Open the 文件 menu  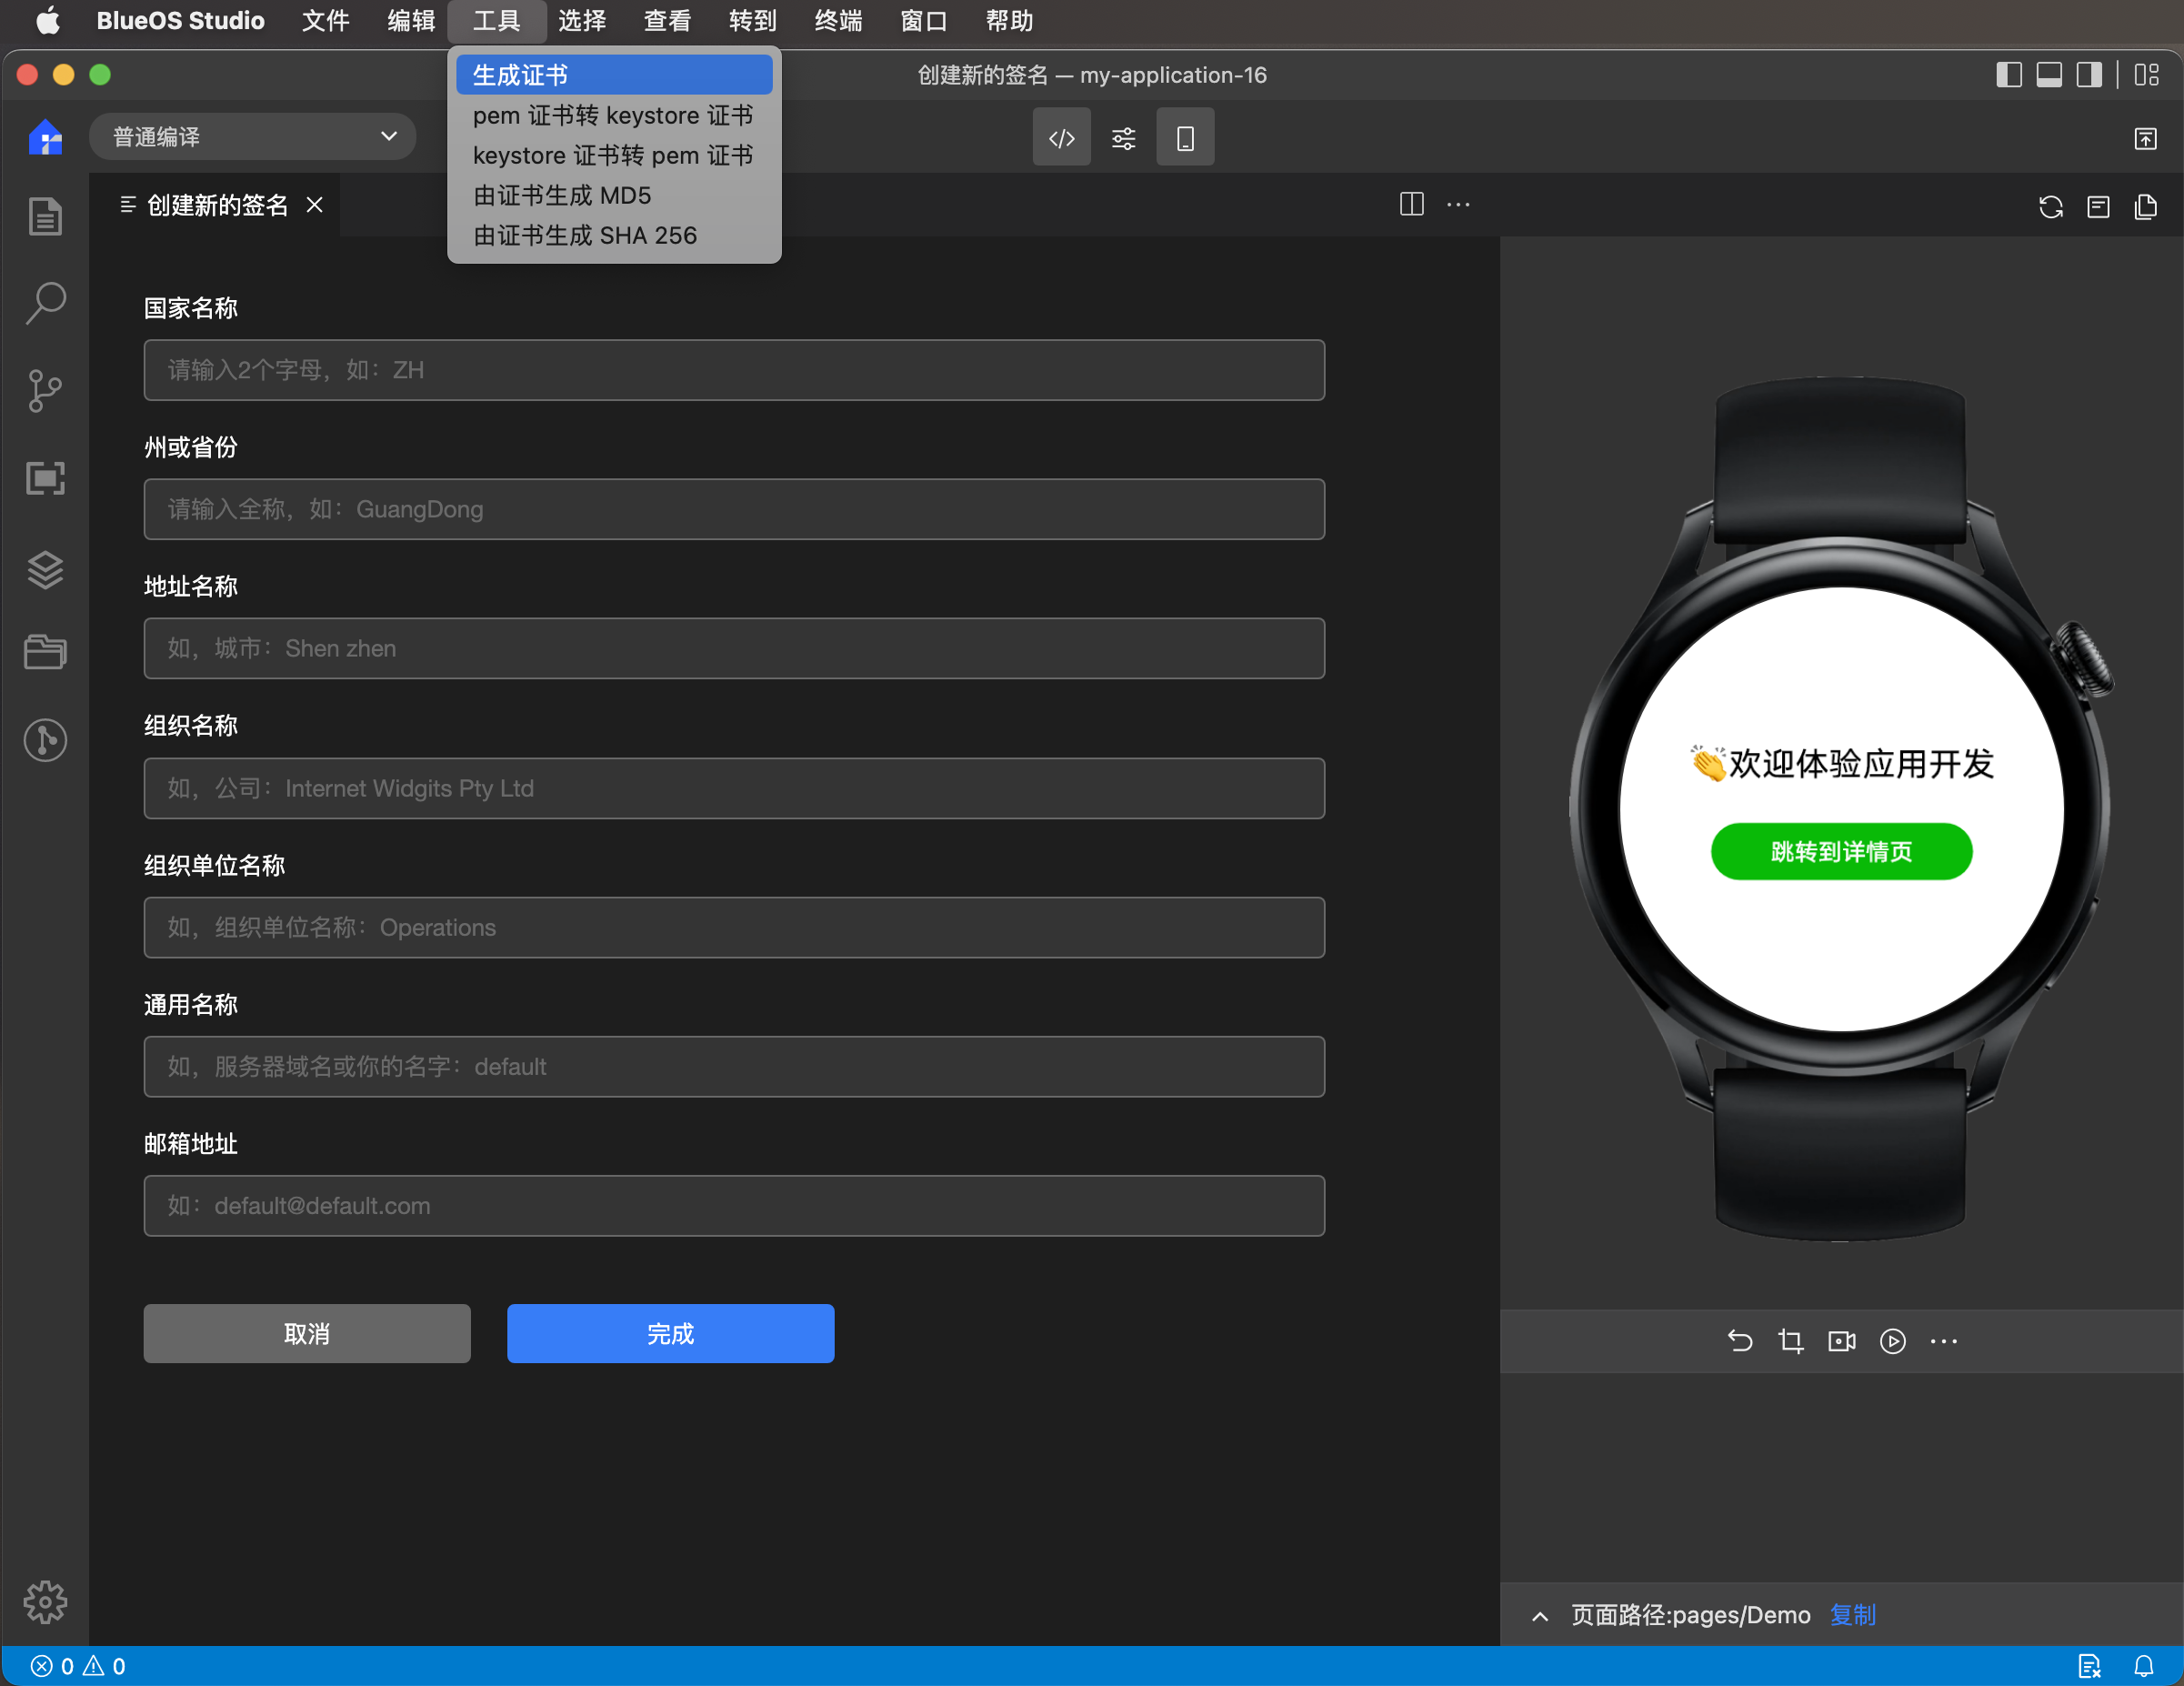[x=326, y=21]
